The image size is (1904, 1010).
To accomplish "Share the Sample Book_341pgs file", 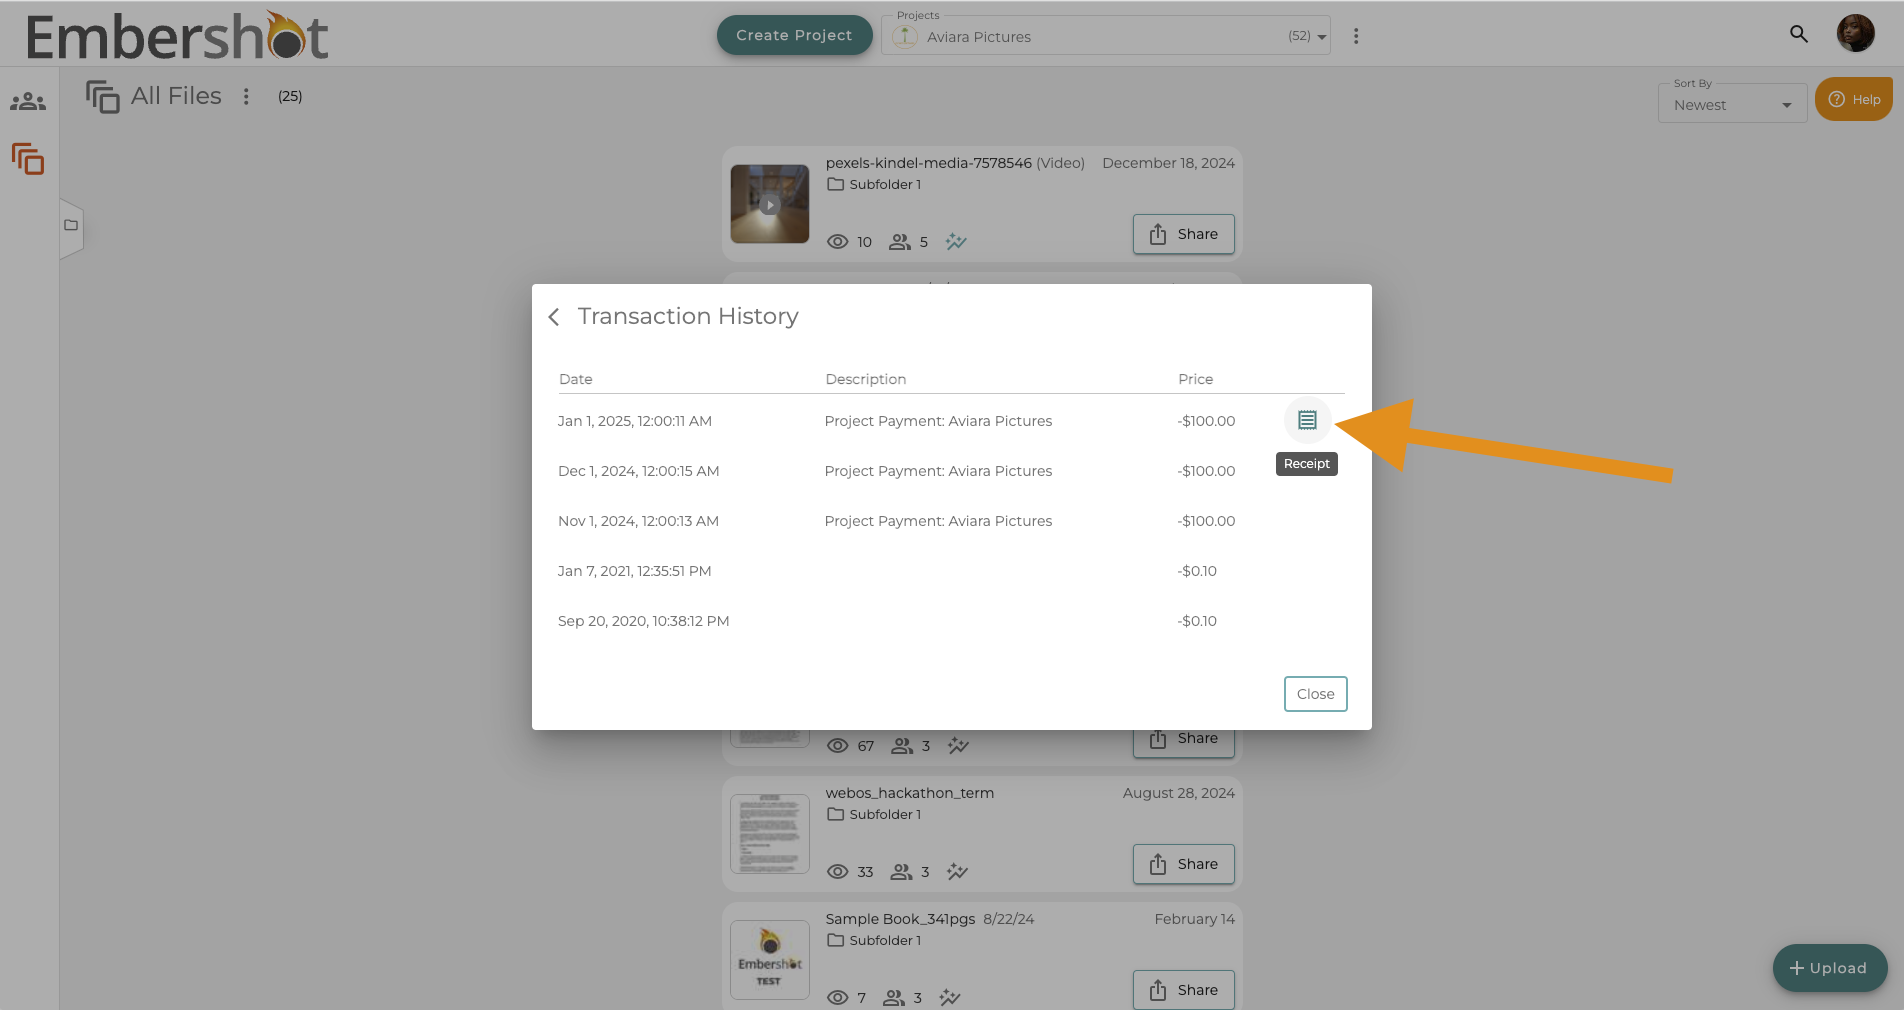I will coord(1184,990).
